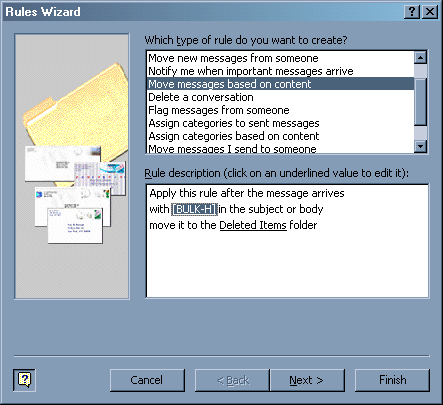Click the rule list scroll up arrow
The width and height of the screenshot is (443, 405).
pyautogui.click(x=420, y=58)
